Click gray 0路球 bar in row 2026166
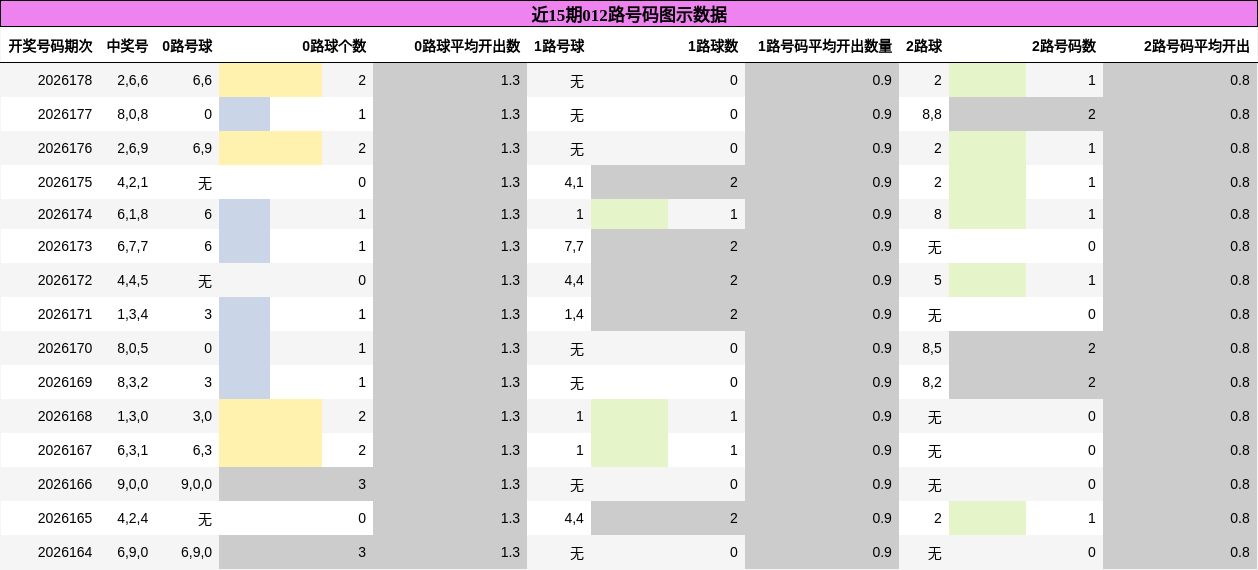1258x570 pixels. click(x=296, y=484)
